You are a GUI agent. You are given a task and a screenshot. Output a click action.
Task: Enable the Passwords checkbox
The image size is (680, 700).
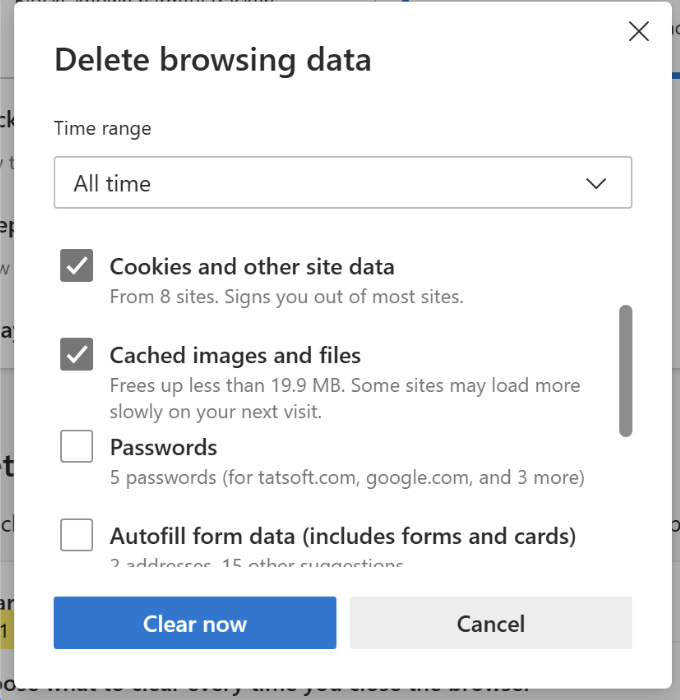click(x=77, y=446)
